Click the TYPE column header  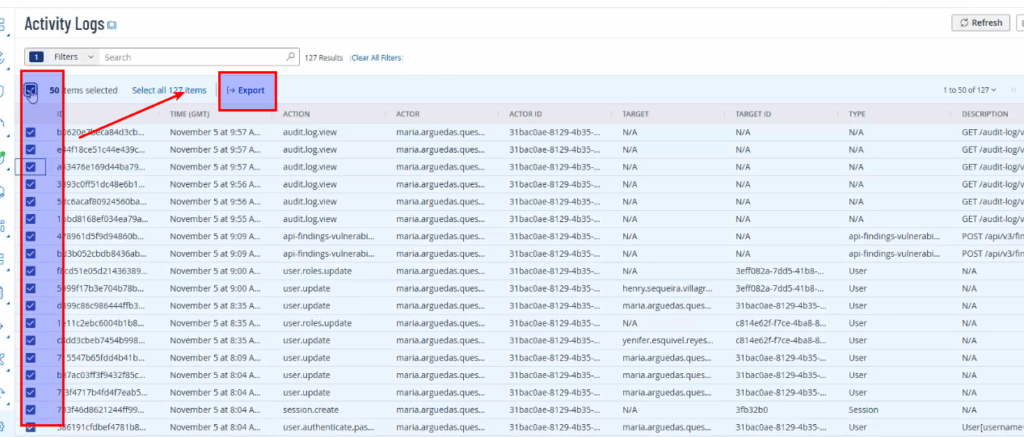(857, 114)
